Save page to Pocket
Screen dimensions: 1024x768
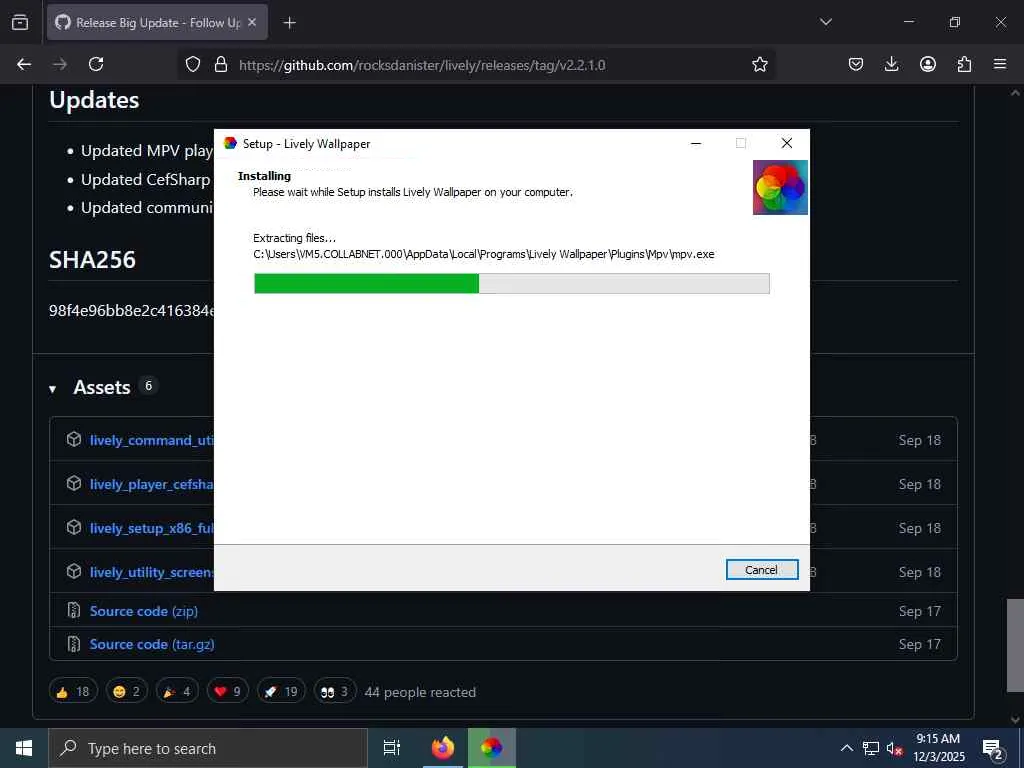tap(856, 64)
